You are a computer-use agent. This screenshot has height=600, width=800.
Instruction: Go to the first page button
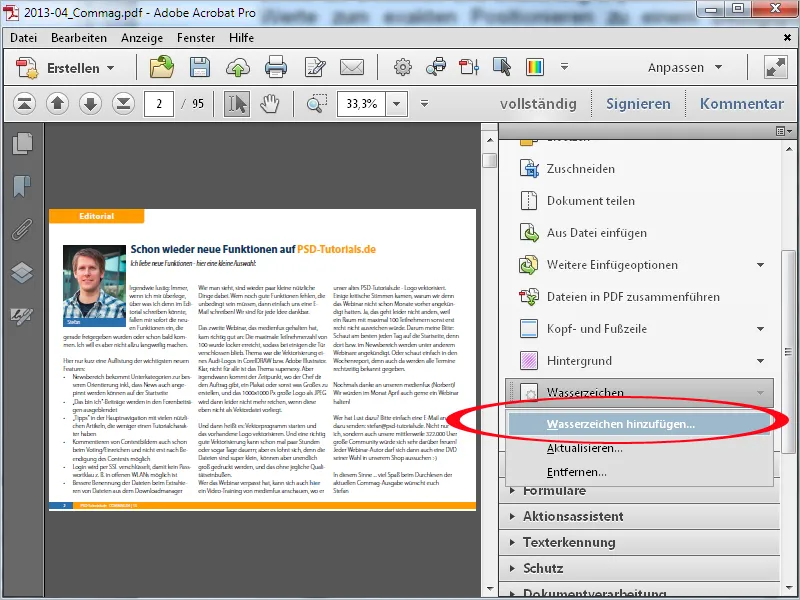24,104
